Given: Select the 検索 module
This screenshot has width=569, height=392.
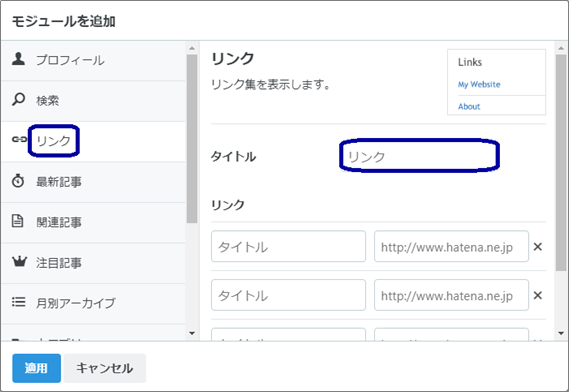Looking at the screenshot, I should (94, 101).
